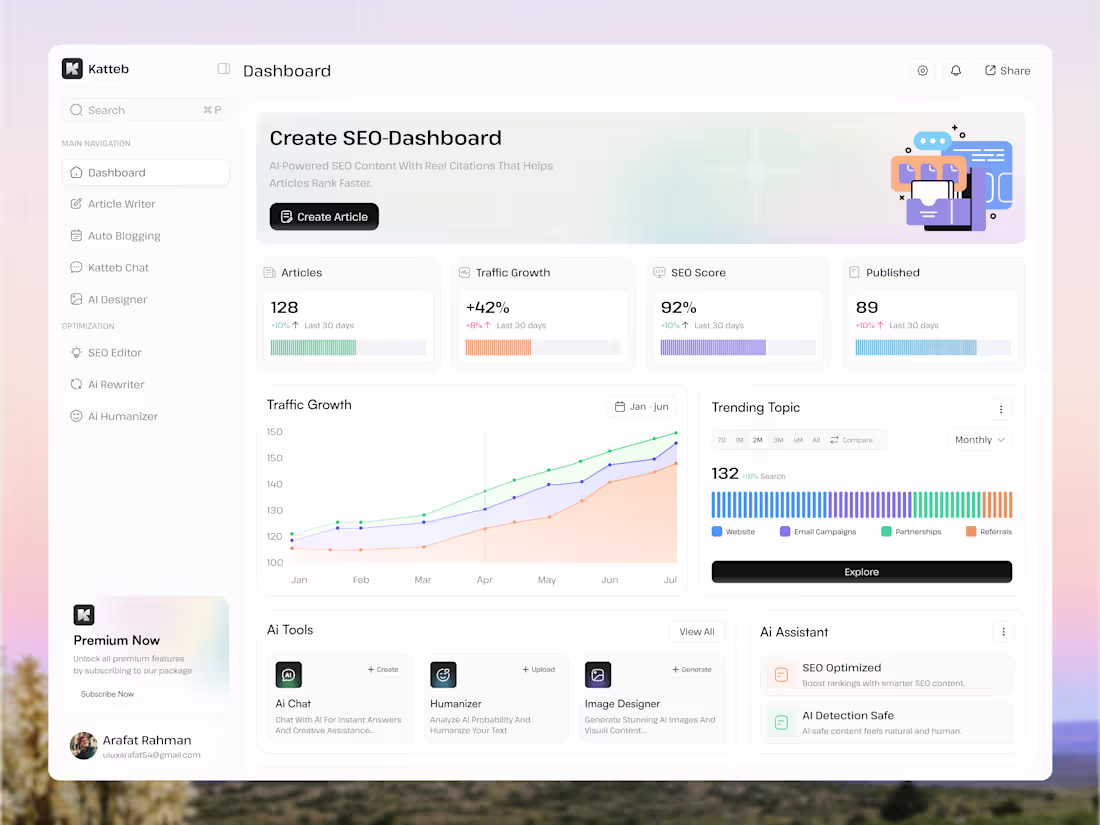This screenshot has height=825, width=1100.
Task: Click the SEO Score card icon
Action: pyautogui.click(x=659, y=273)
